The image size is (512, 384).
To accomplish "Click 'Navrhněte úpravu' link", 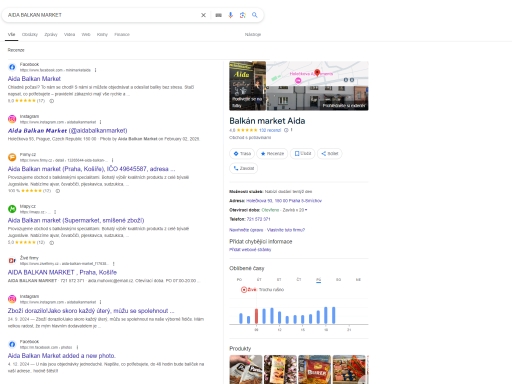I will (246, 230).
